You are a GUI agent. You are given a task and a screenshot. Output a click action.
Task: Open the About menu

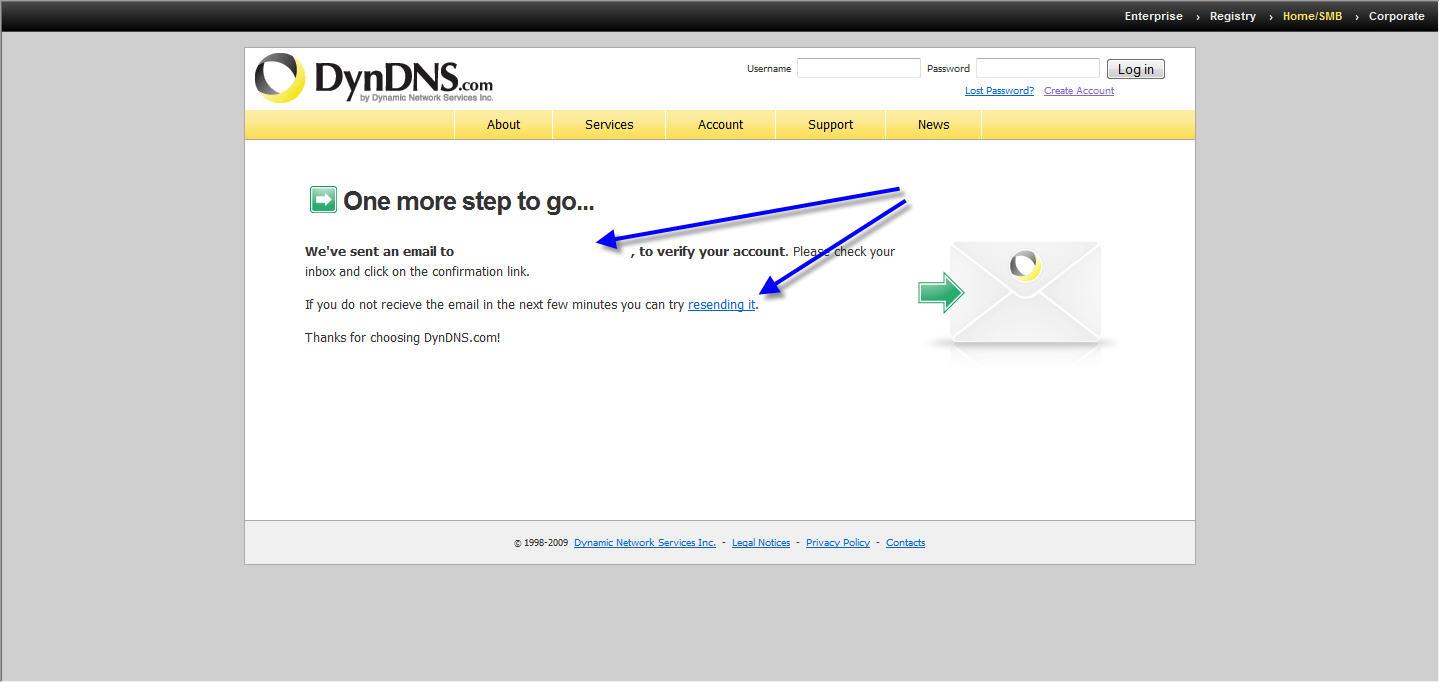pos(503,125)
